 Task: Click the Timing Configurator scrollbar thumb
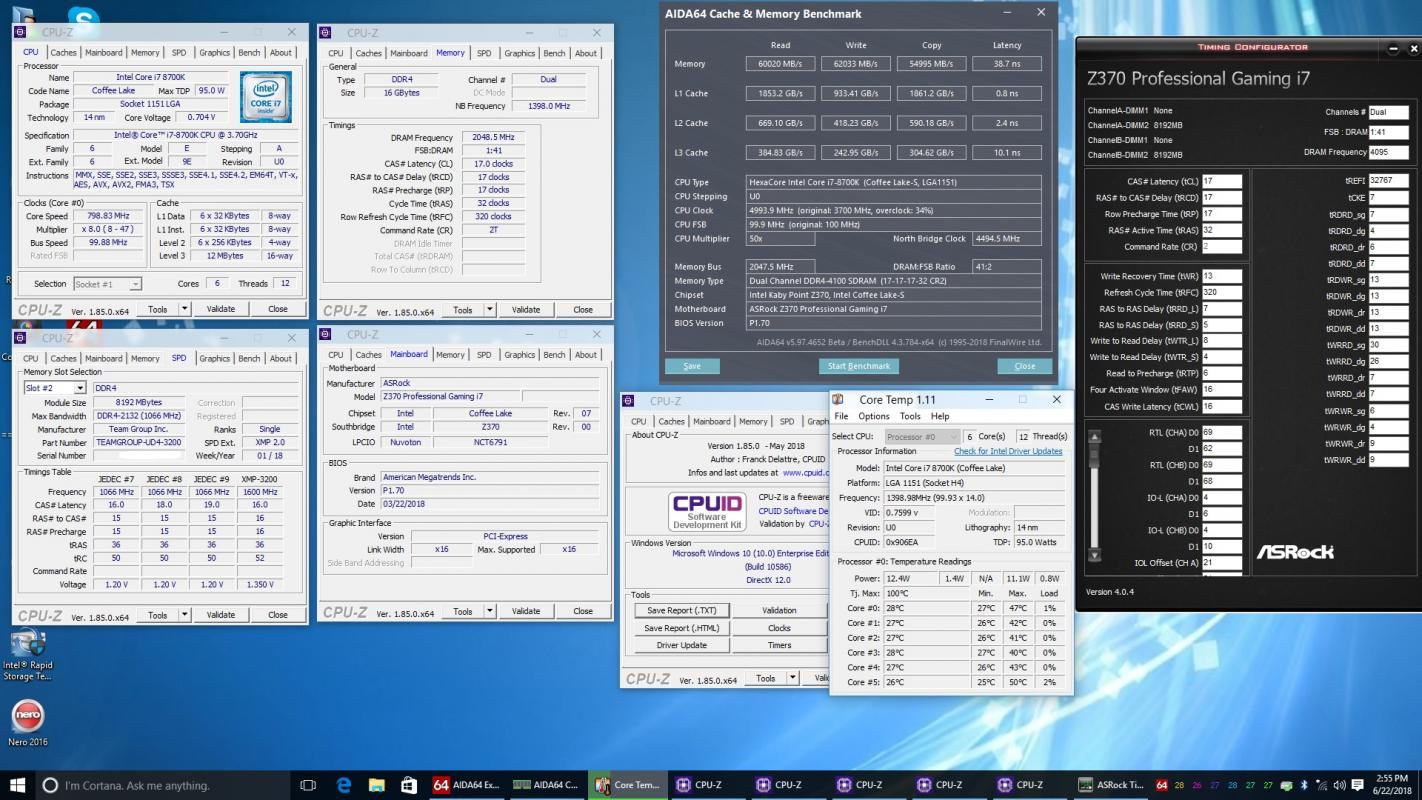1095,453
